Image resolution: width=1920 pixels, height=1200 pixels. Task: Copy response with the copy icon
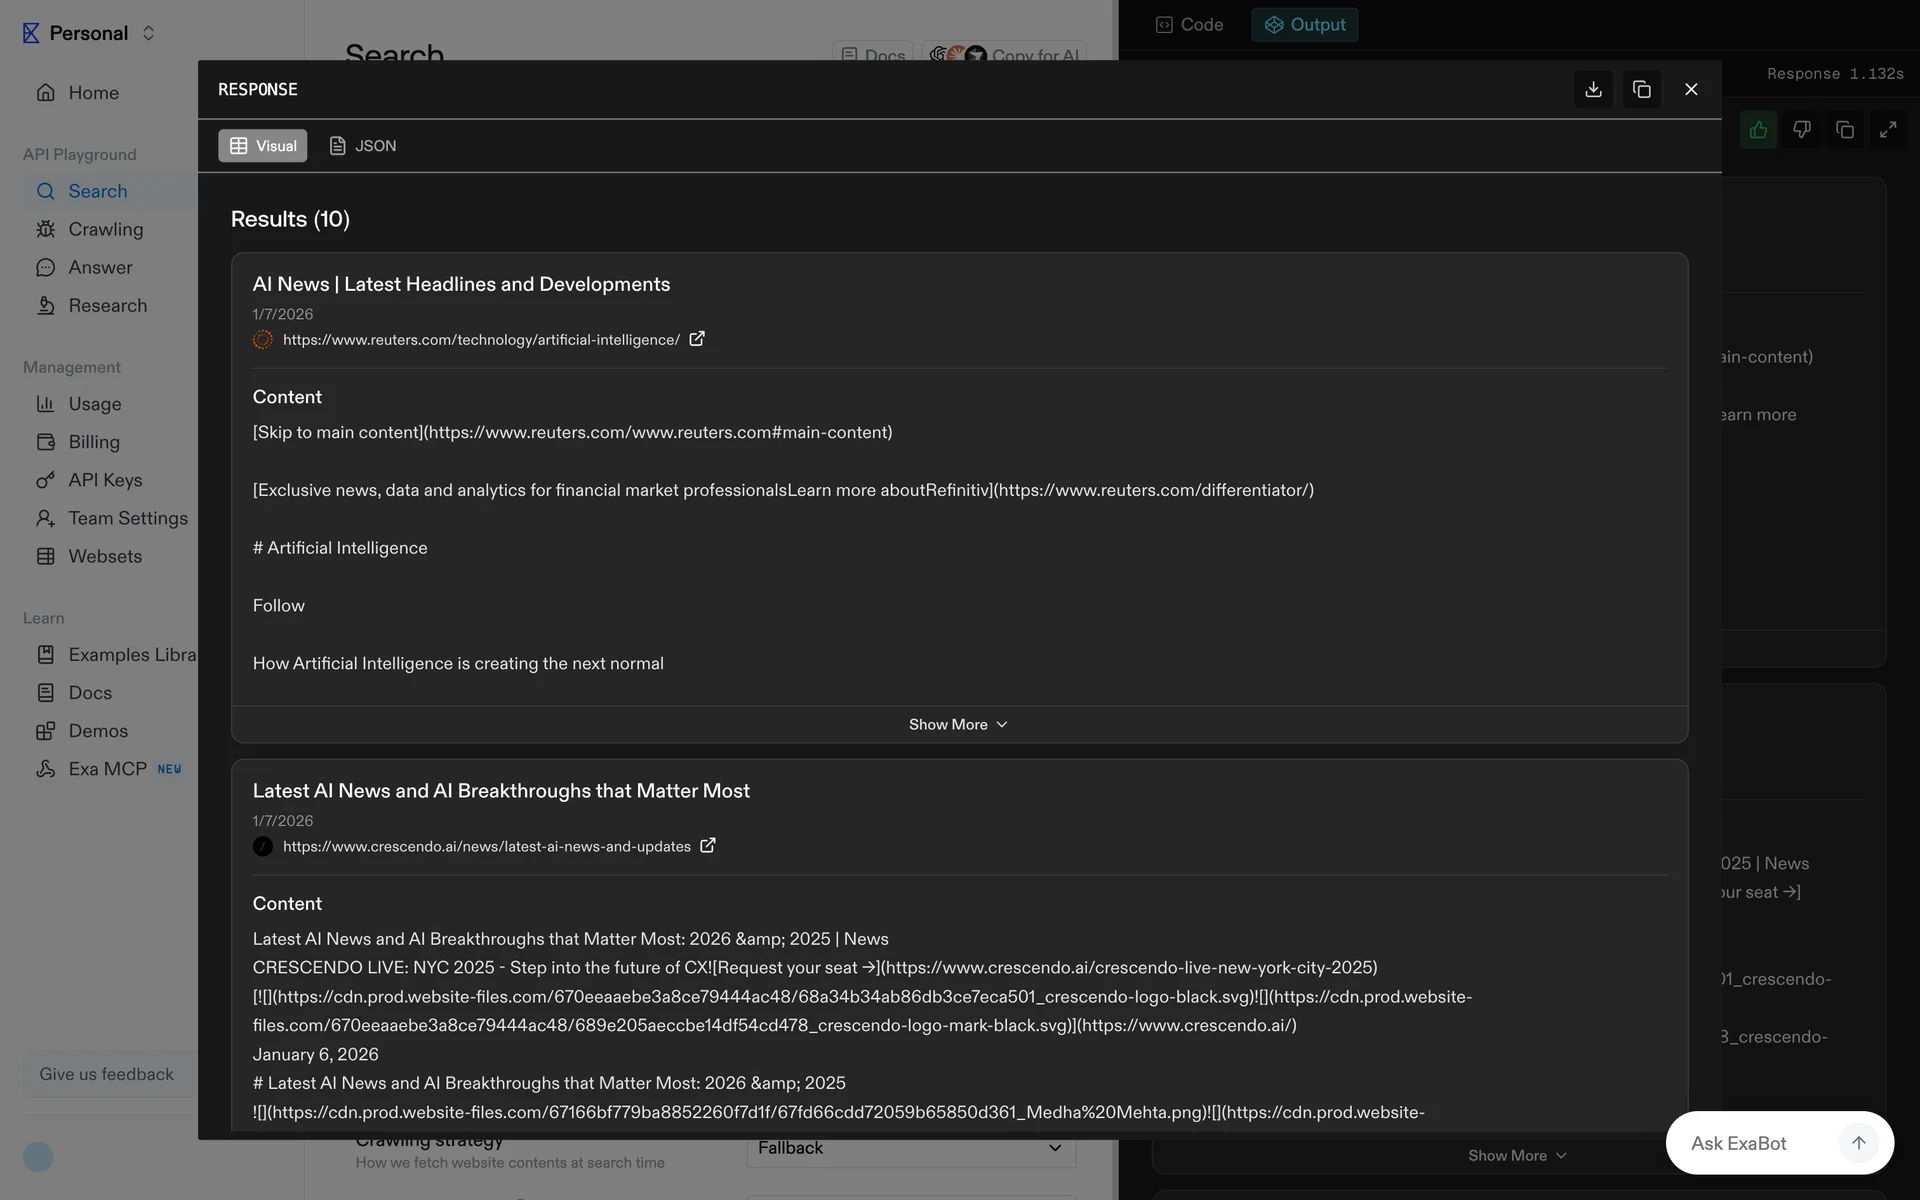(x=1641, y=90)
